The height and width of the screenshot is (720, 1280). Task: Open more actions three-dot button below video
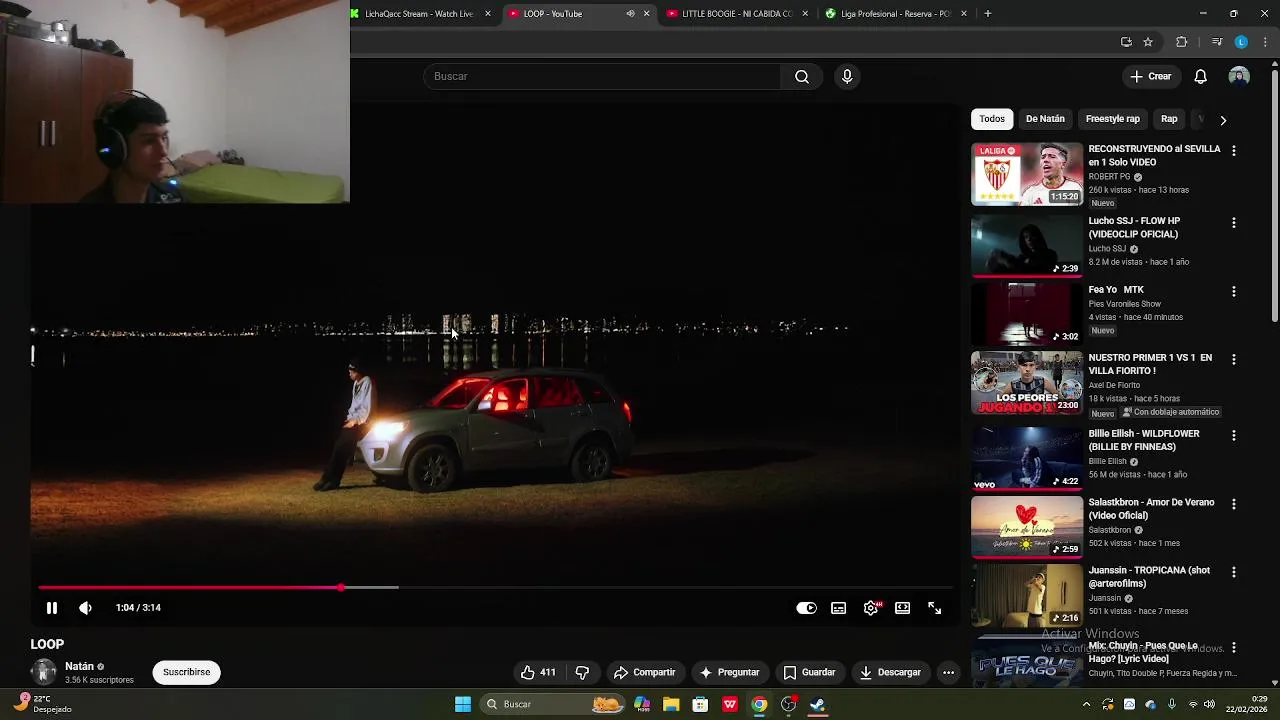pyautogui.click(x=948, y=672)
